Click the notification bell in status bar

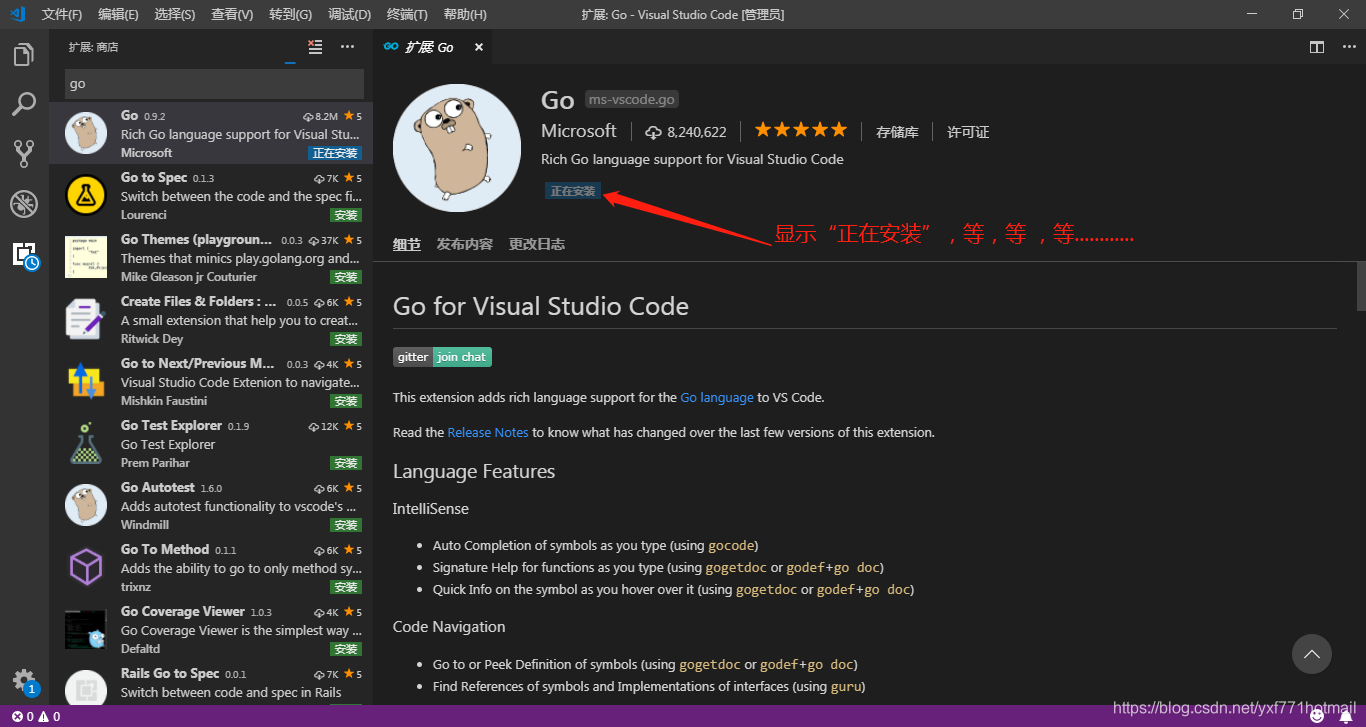tap(1347, 716)
